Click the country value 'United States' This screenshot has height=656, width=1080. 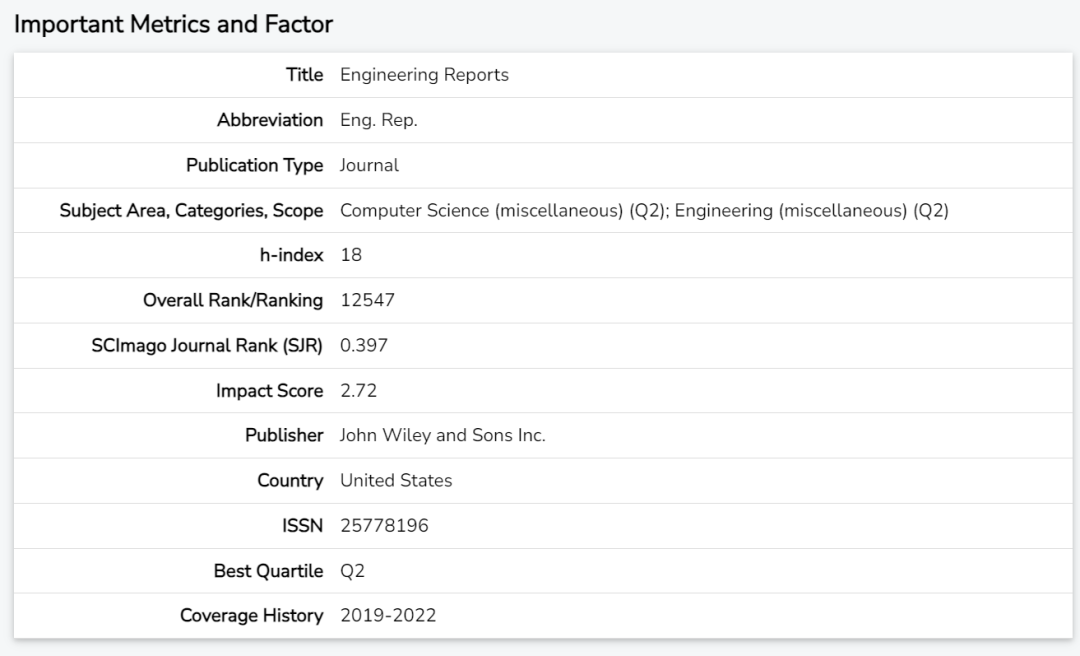point(396,480)
